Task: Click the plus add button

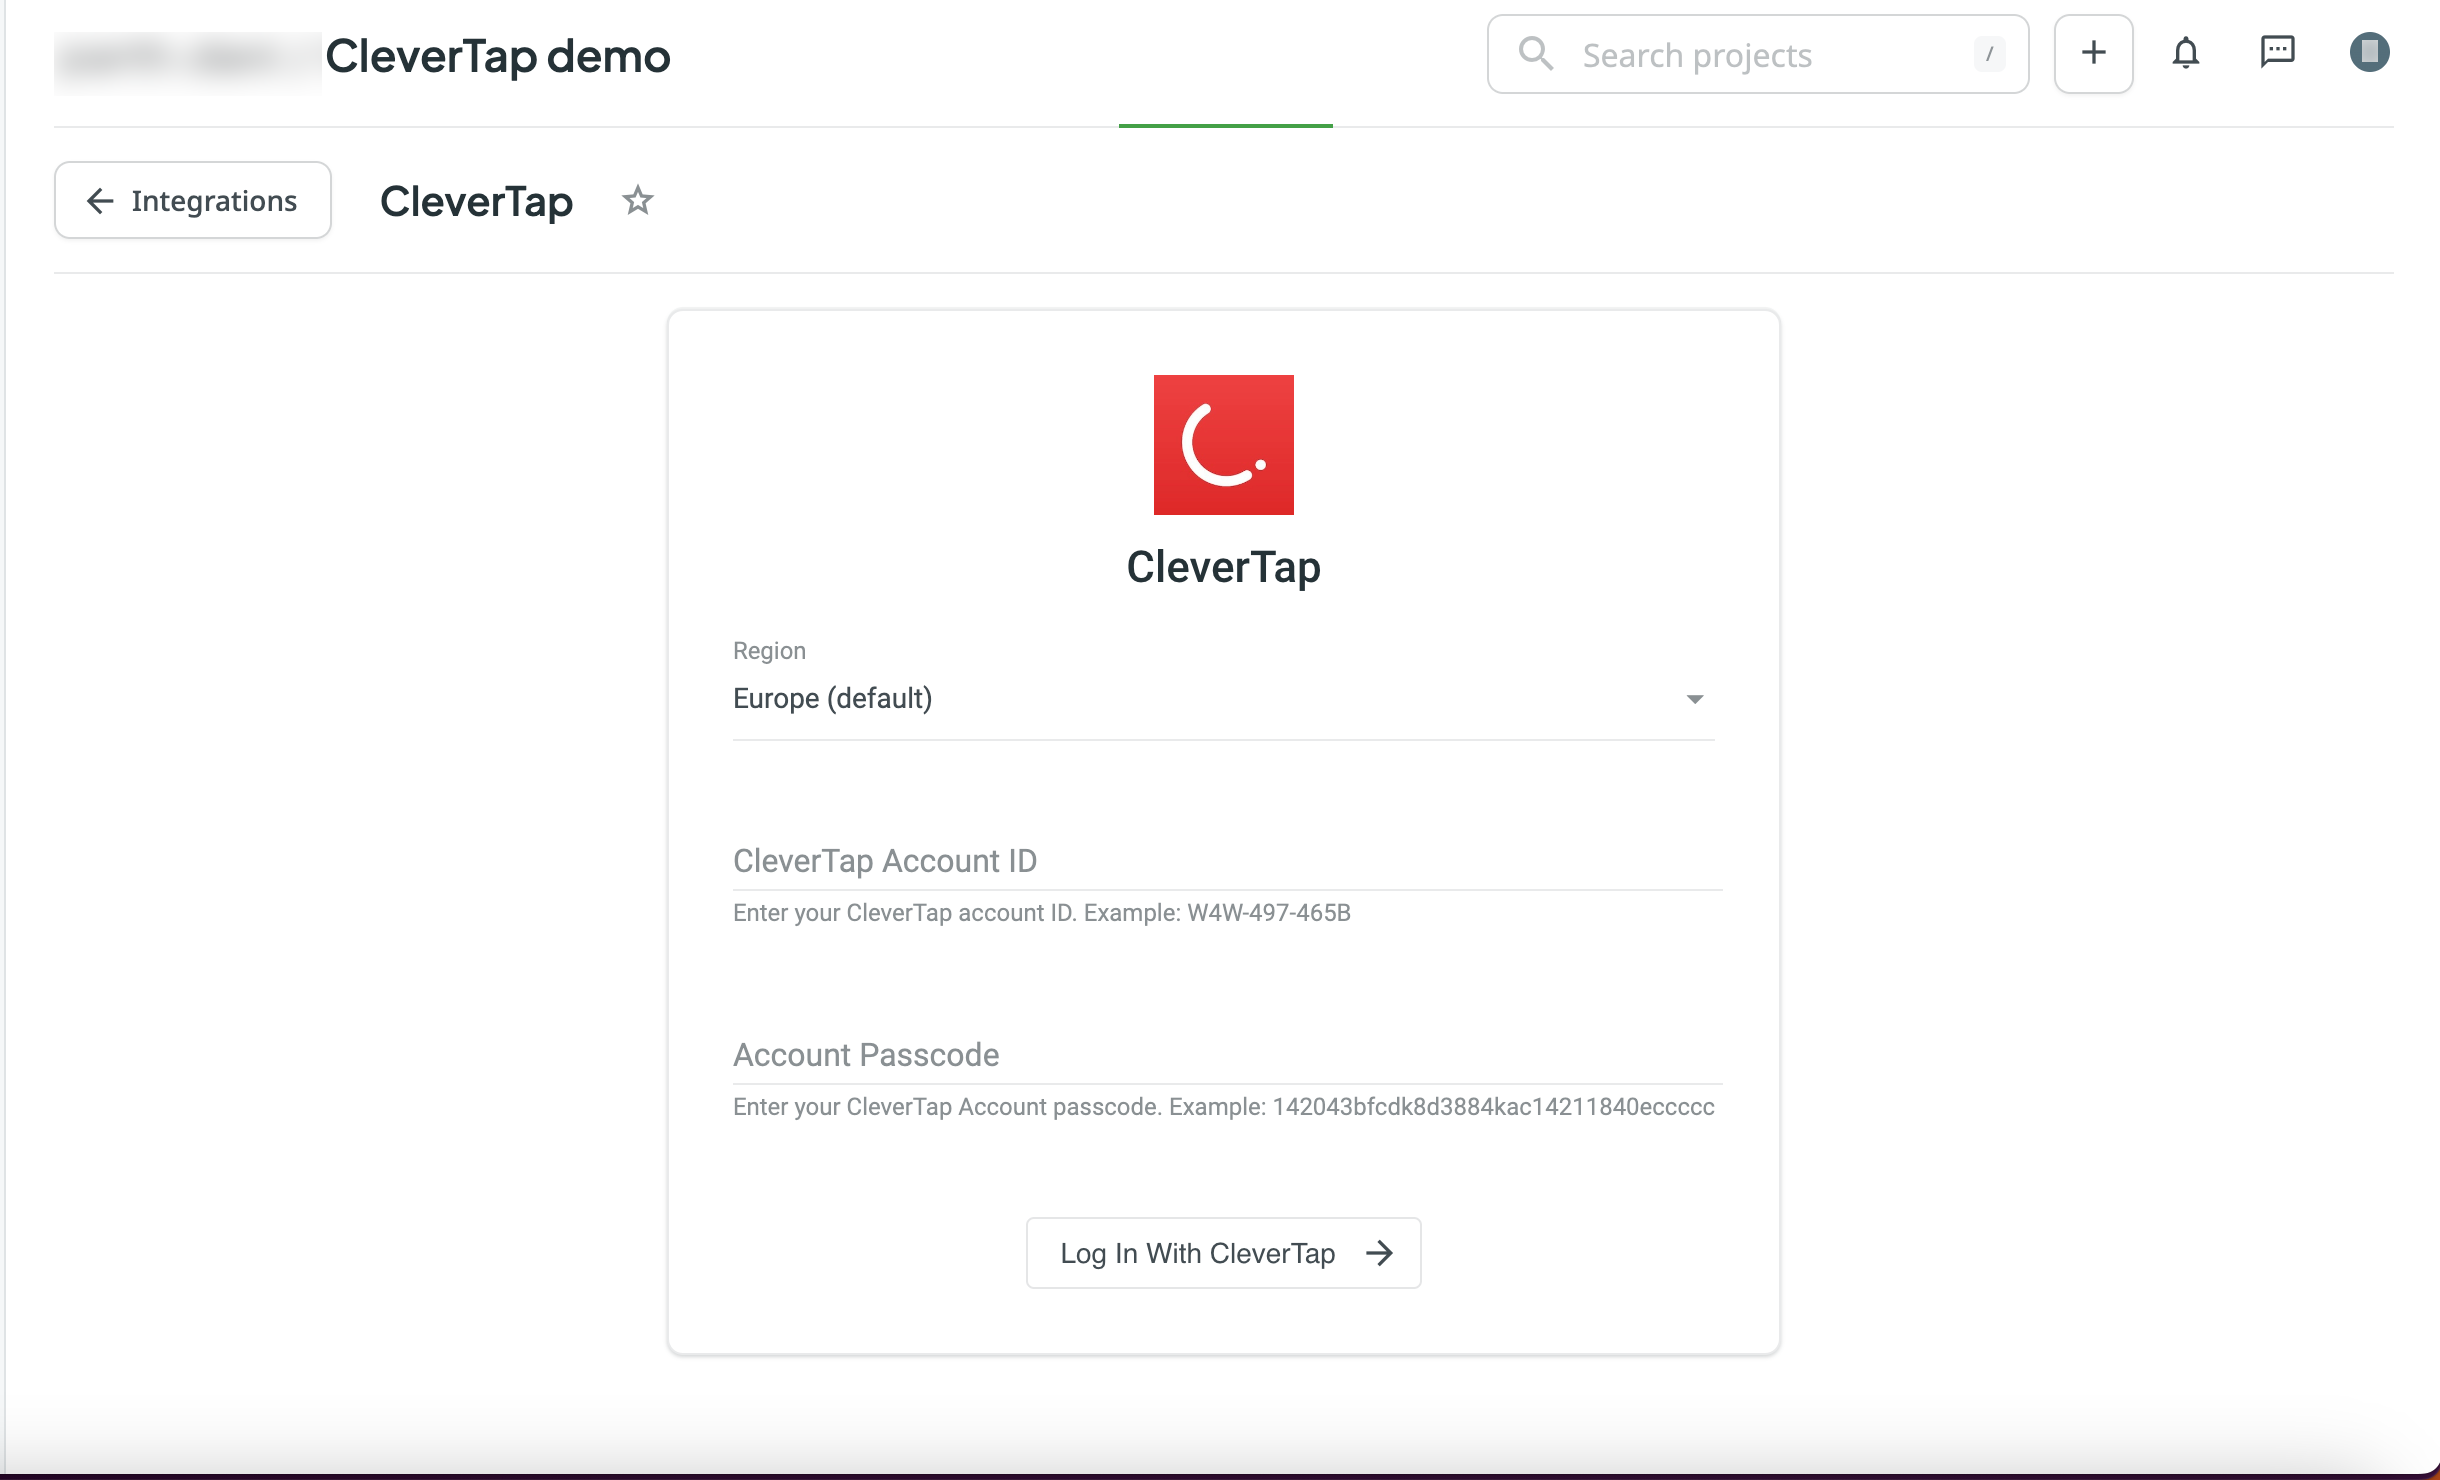Action: 2094,54
